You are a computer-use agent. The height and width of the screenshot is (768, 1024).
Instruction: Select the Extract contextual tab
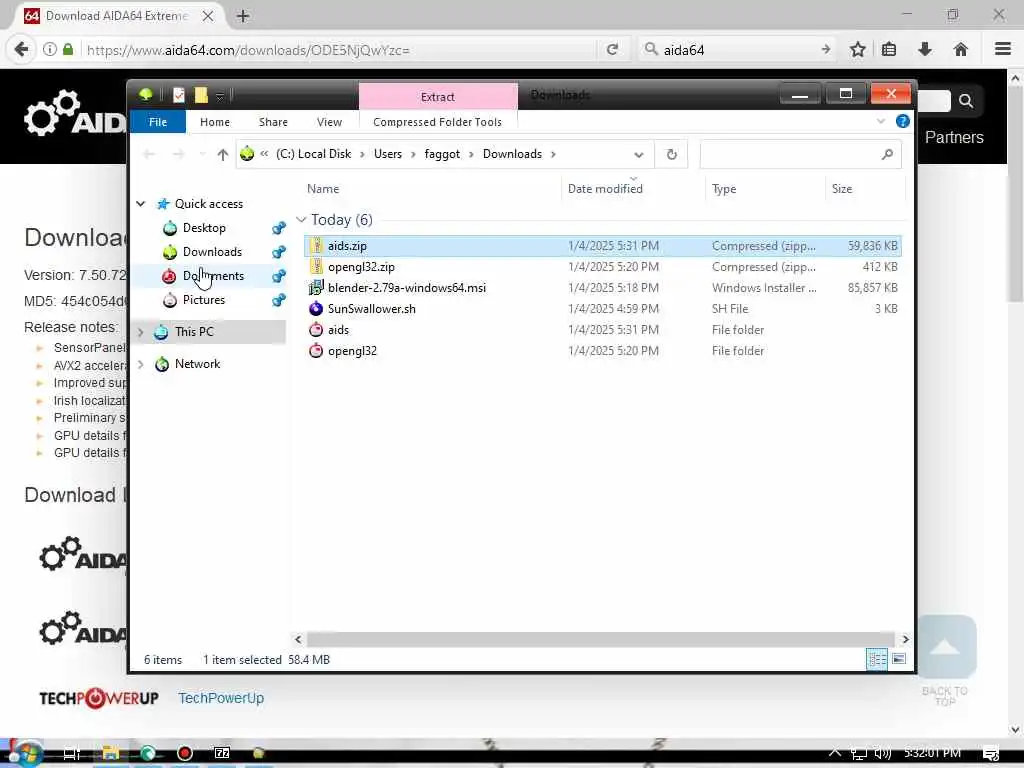[x=438, y=97]
